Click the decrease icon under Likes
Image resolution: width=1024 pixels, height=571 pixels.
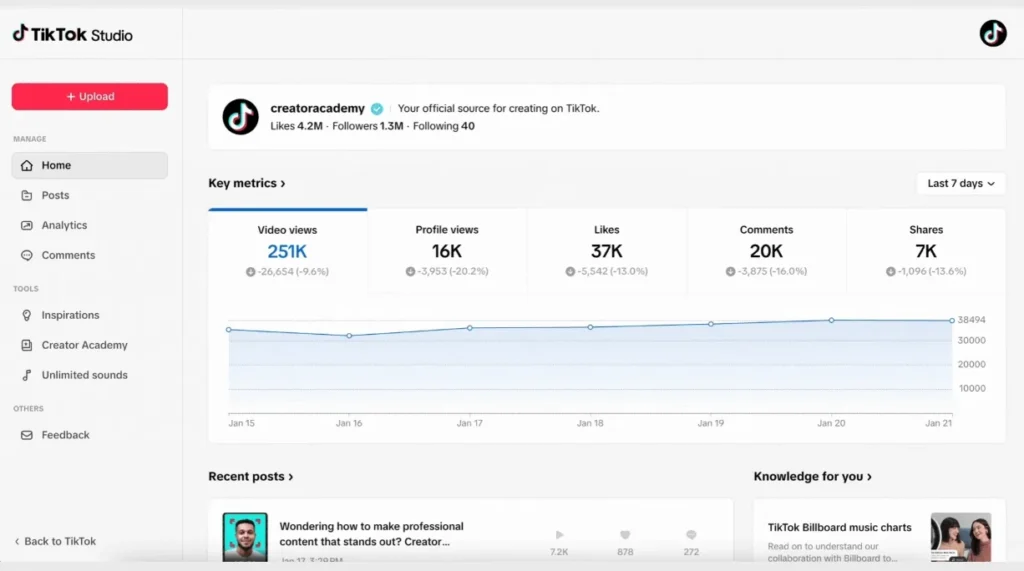[570, 271]
